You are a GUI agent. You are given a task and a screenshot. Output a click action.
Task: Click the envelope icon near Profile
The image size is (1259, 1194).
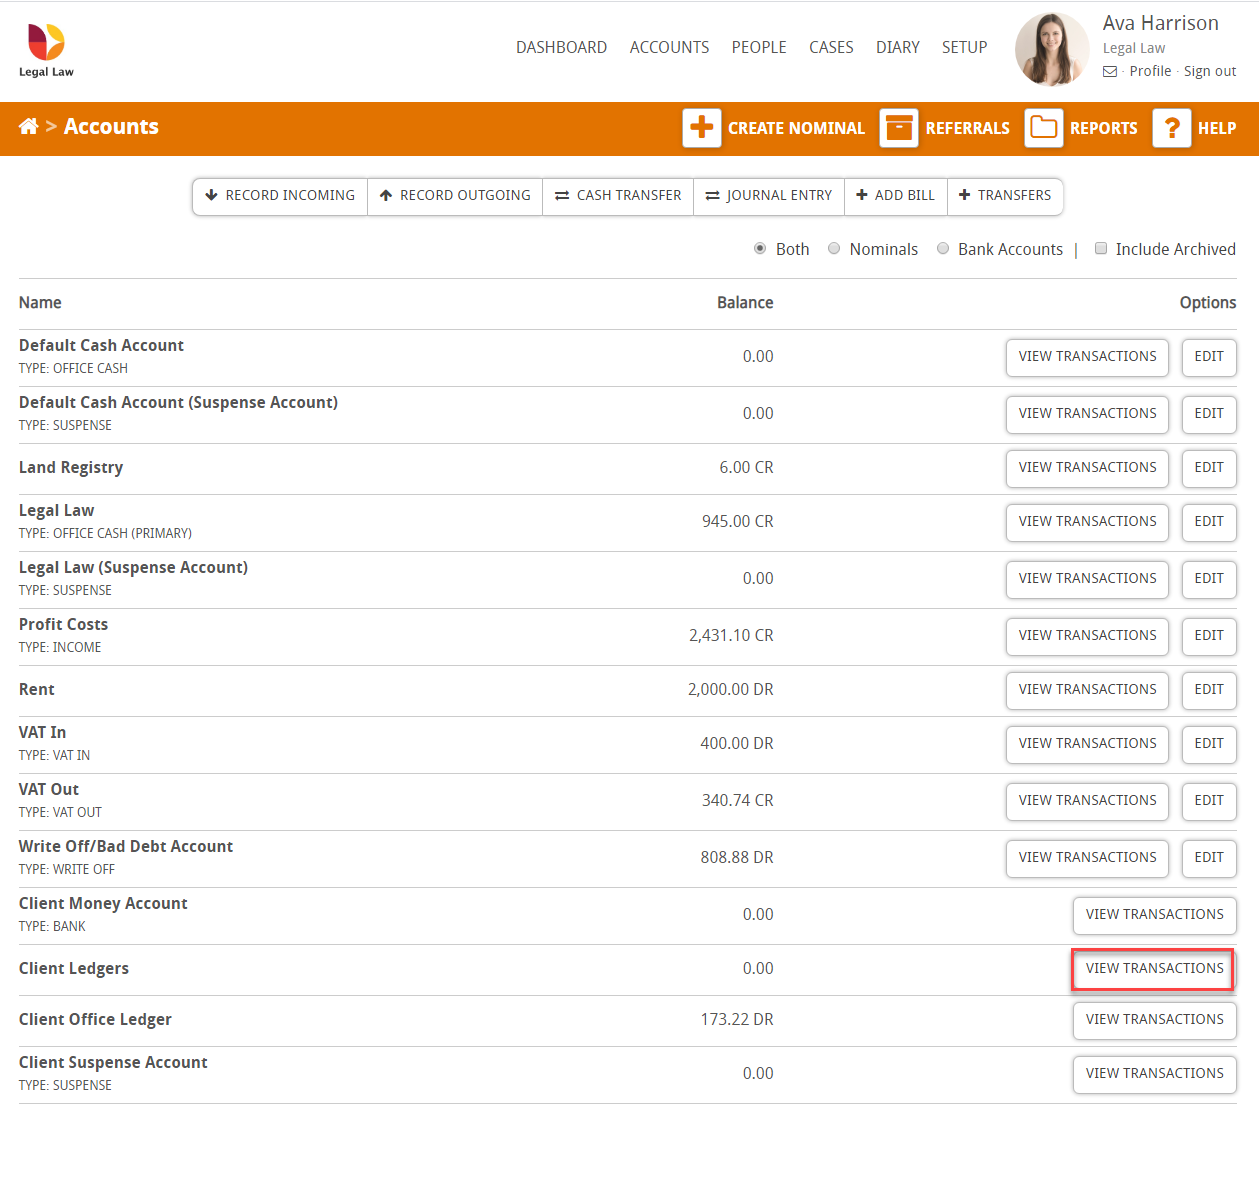pyautogui.click(x=1110, y=71)
